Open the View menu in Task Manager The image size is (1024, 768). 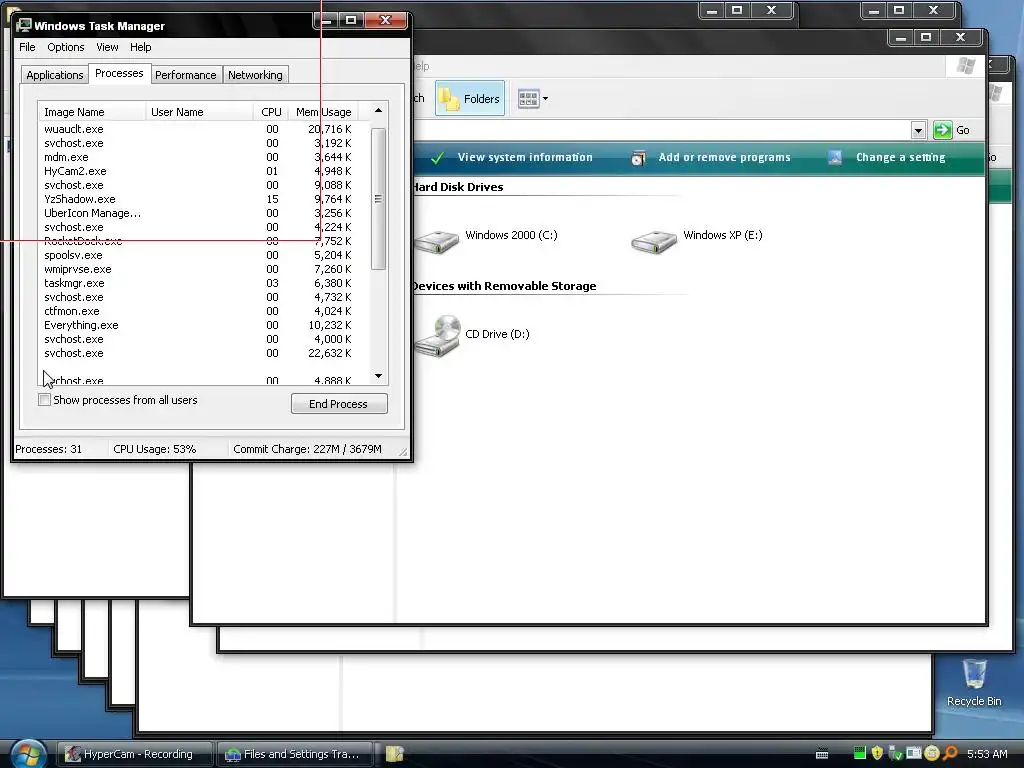(x=107, y=47)
